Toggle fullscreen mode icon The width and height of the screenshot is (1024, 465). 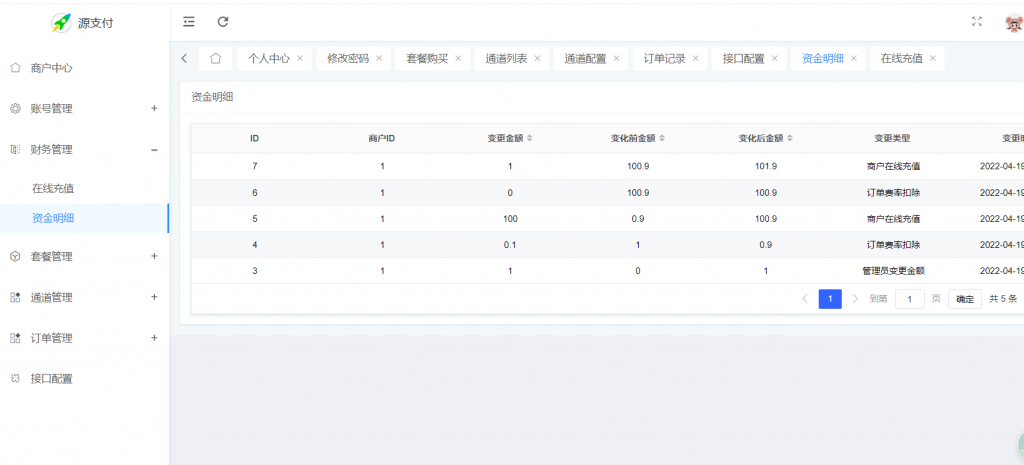click(977, 22)
